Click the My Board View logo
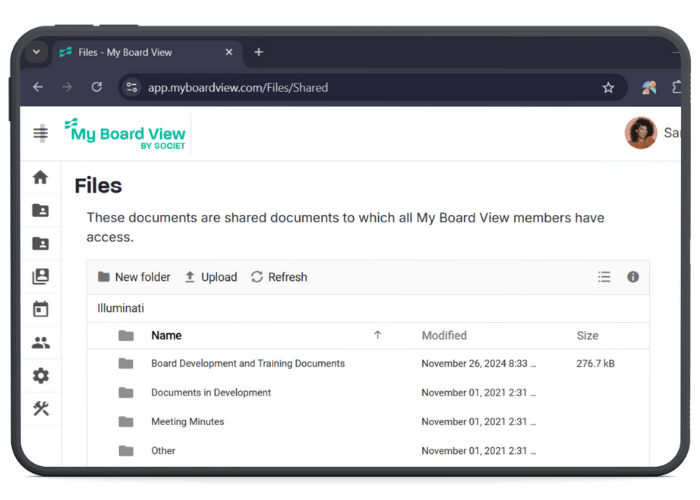The height and width of the screenshot is (500, 700). [x=125, y=133]
